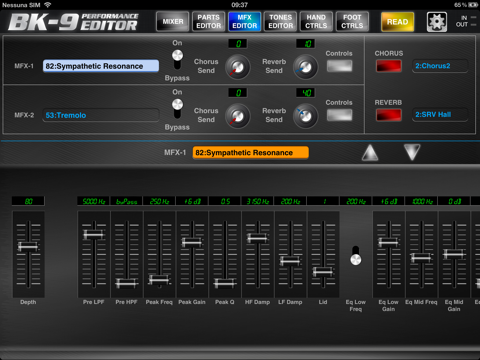480x360 pixels.
Task: Toggle the MFX-1 Controls button
Action: pos(339,66)
